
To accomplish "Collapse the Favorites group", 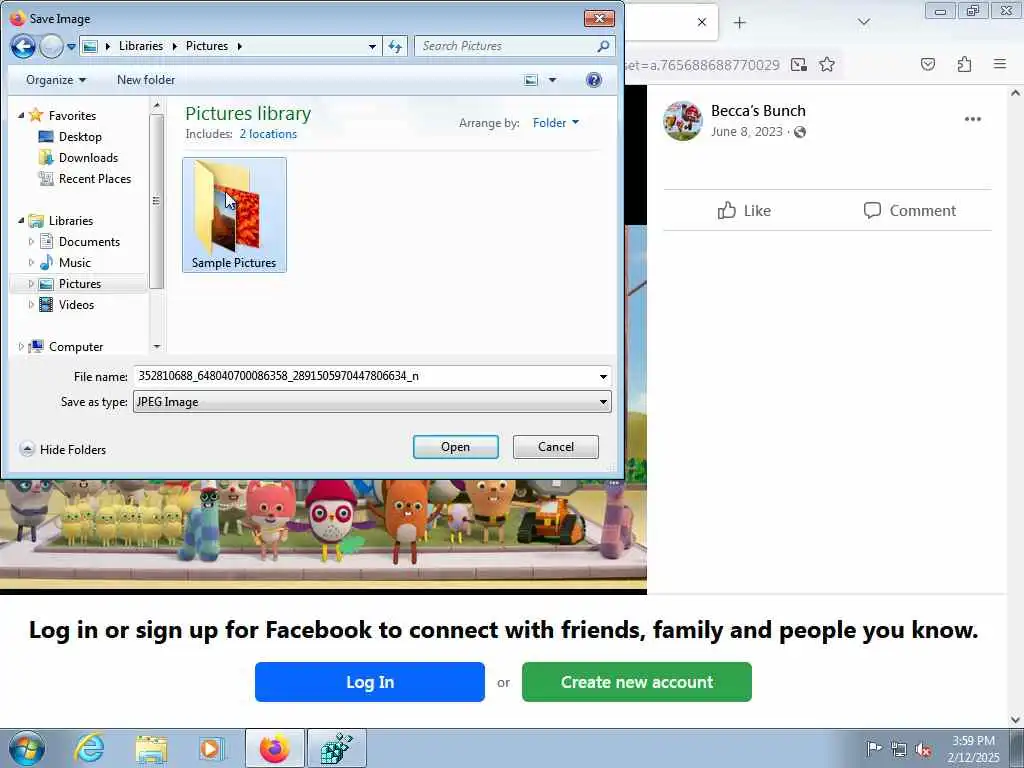I will pyautogui.click(x=21, y=116).
